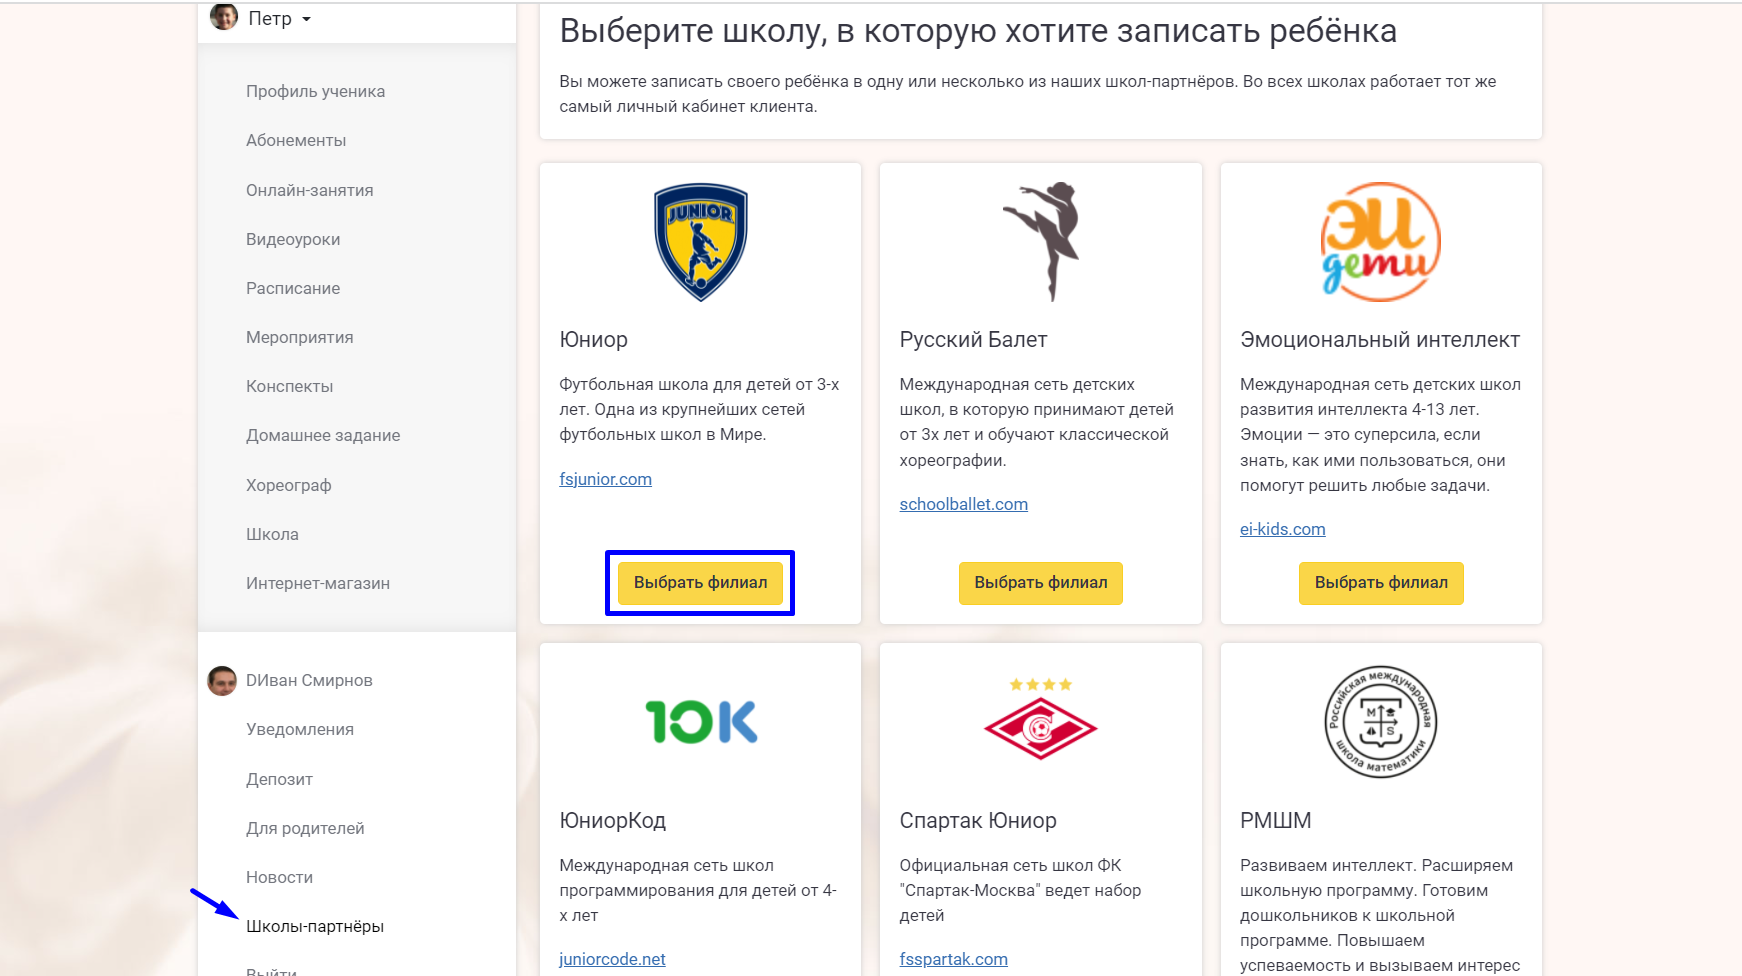Open Расписание in sidebar menu
Image resolution: width=1742 pixels, height=976 pixels.
tap(293, 288)
